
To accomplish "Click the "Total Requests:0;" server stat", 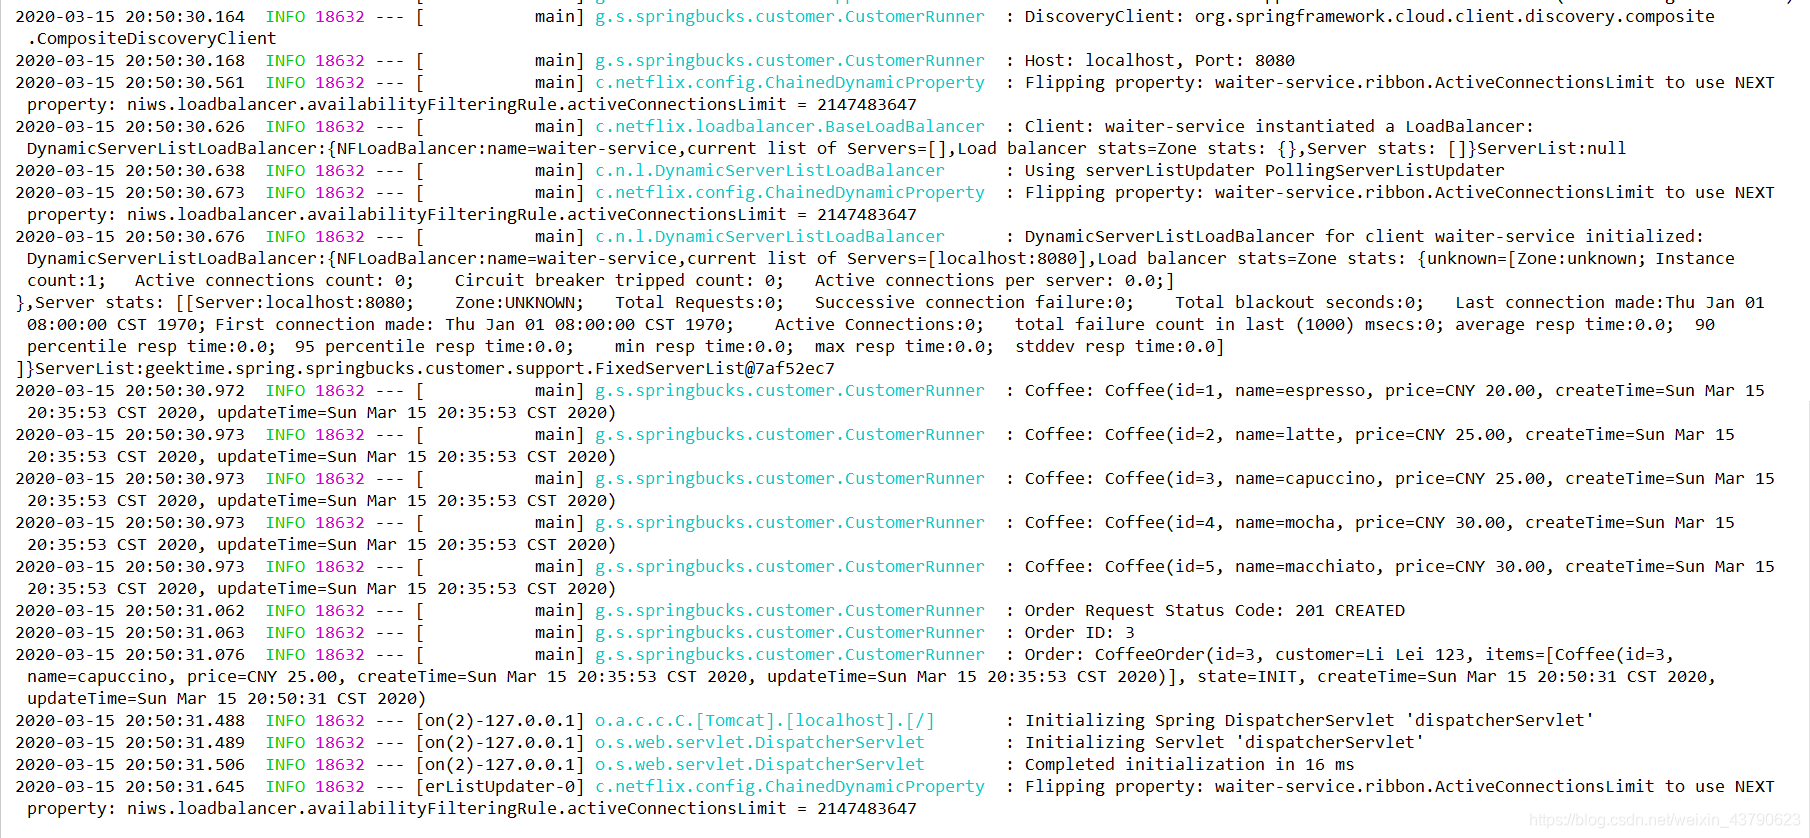I will 699,303.
